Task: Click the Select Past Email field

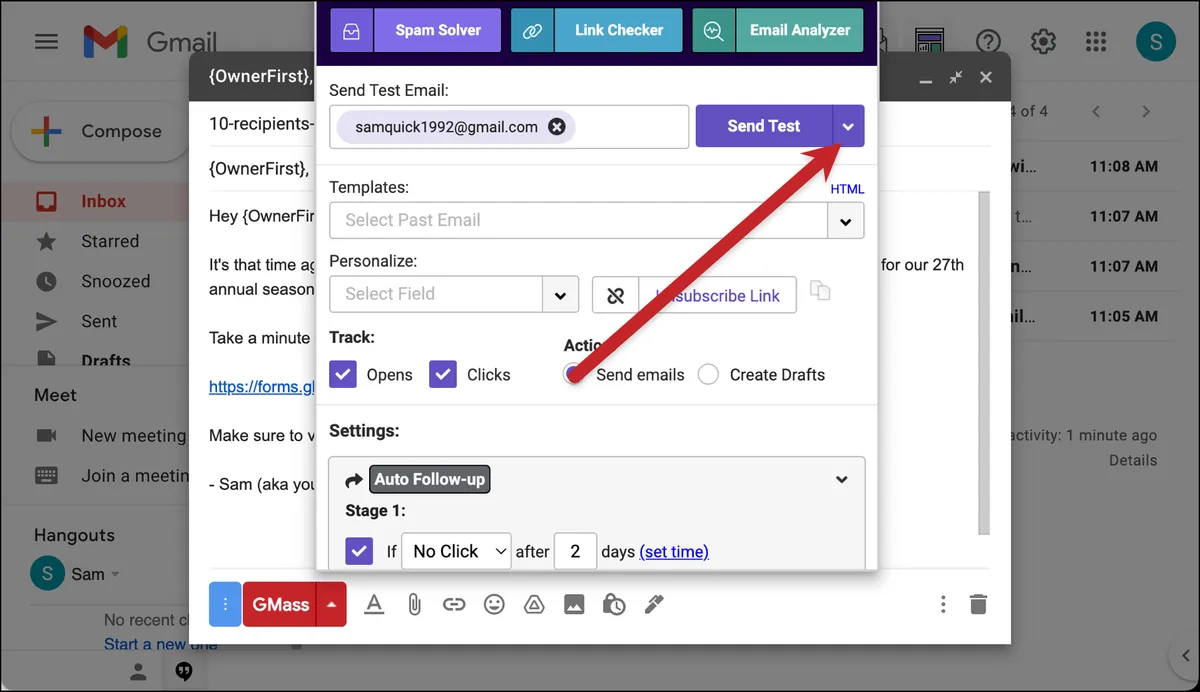Action: coord(578,220)
